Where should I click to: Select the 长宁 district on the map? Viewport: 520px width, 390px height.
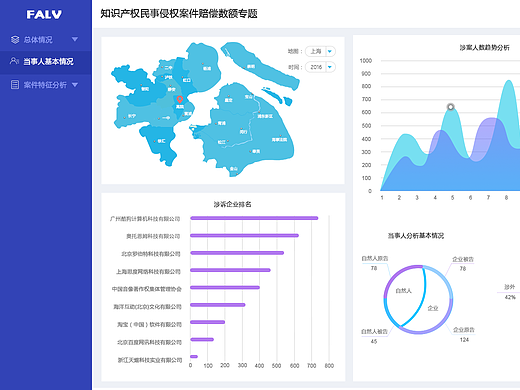click(x=132, y=116)
